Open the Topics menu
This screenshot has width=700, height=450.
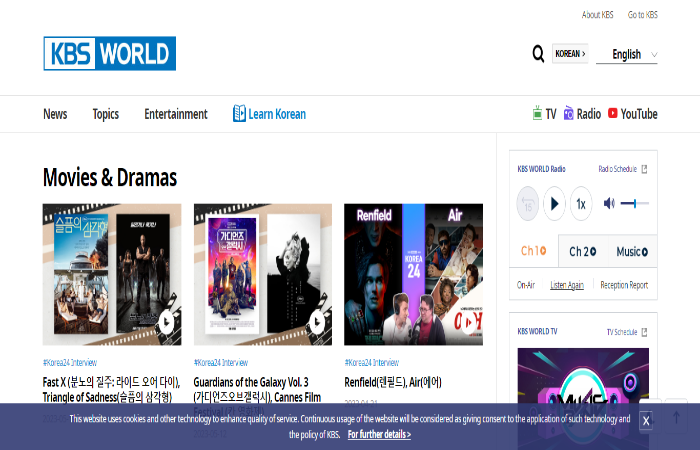pos(106,114)
